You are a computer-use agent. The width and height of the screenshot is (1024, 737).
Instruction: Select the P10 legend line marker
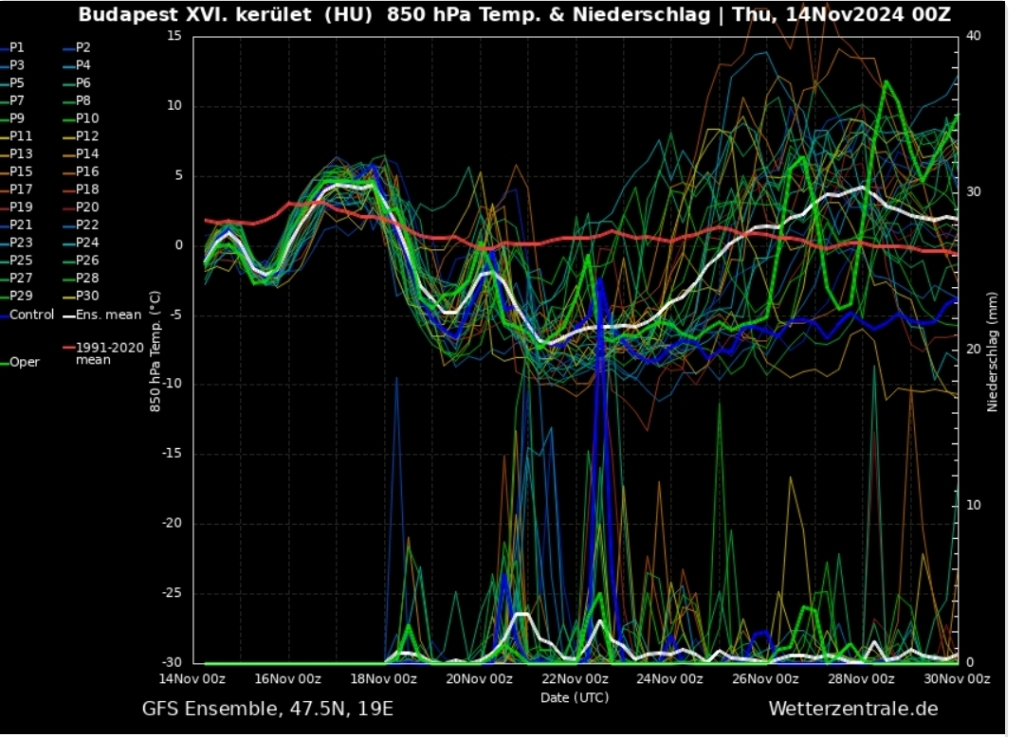point(67,118)
